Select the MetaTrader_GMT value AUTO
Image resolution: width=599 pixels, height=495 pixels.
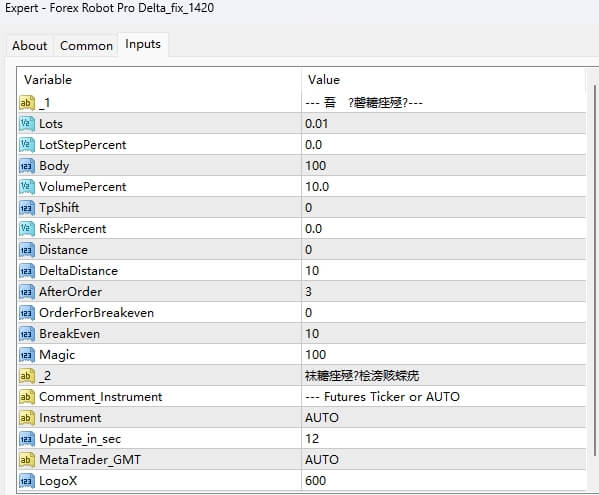[x=322, y=460]
